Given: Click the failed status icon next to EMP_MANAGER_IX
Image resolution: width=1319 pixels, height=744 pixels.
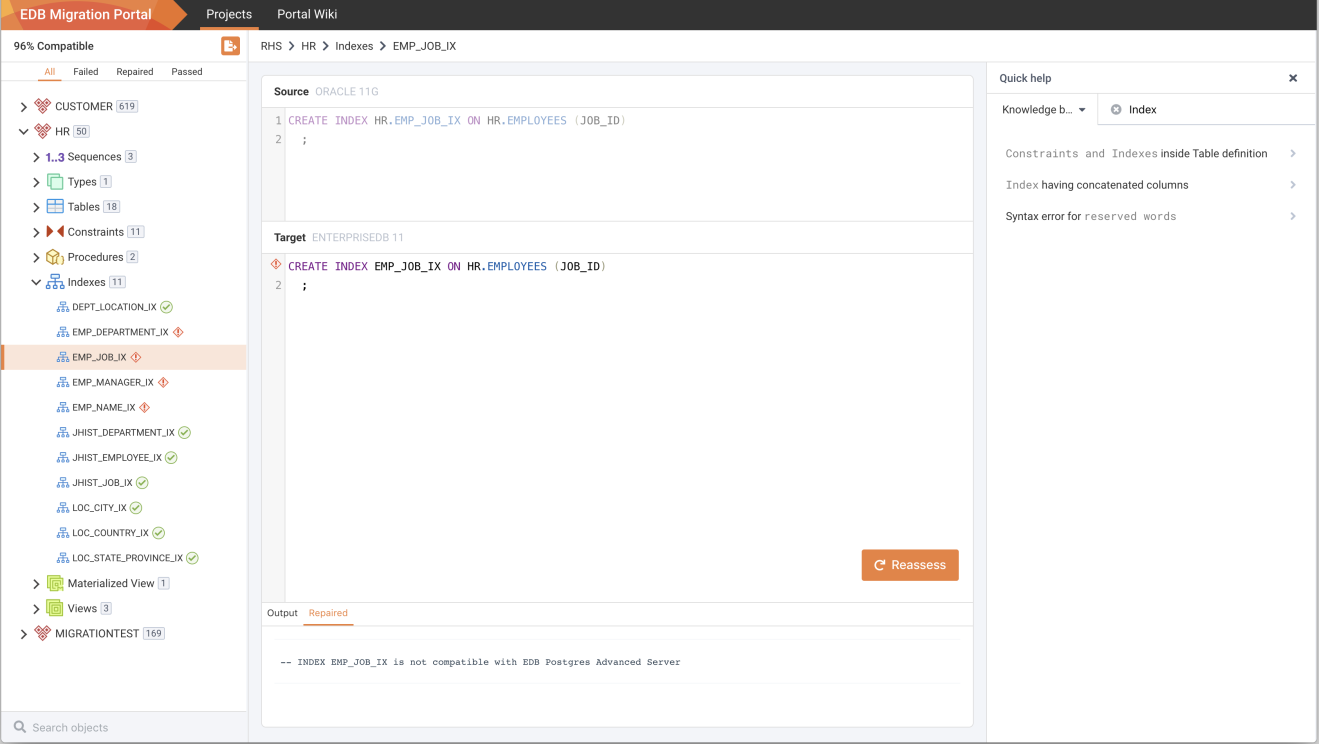Looking at the screenshot, I should 163,382.
